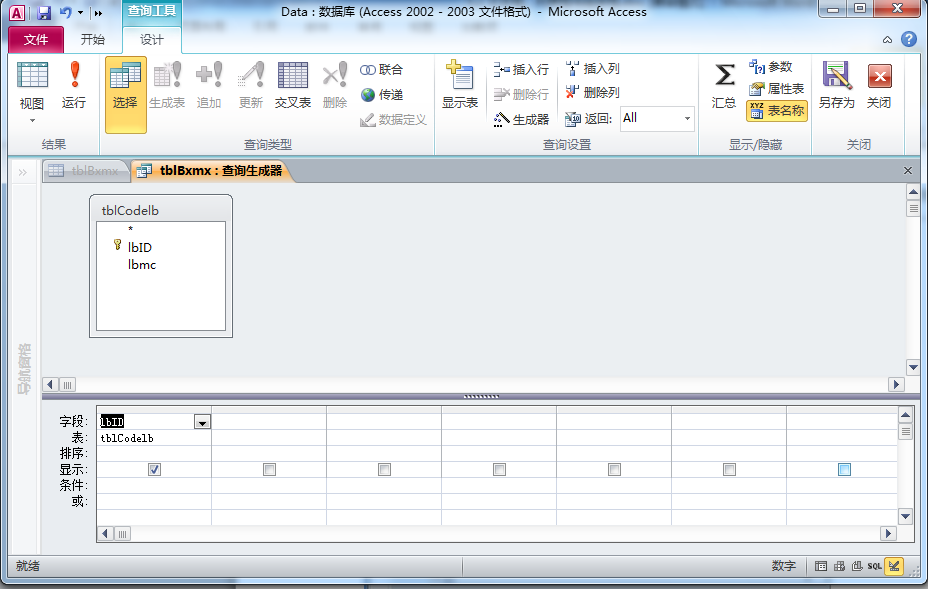Image resolution: width=928 pixels, height=589 pixels.
Task: Switch to the Home (开始) tab
Action: pos(93,40)
